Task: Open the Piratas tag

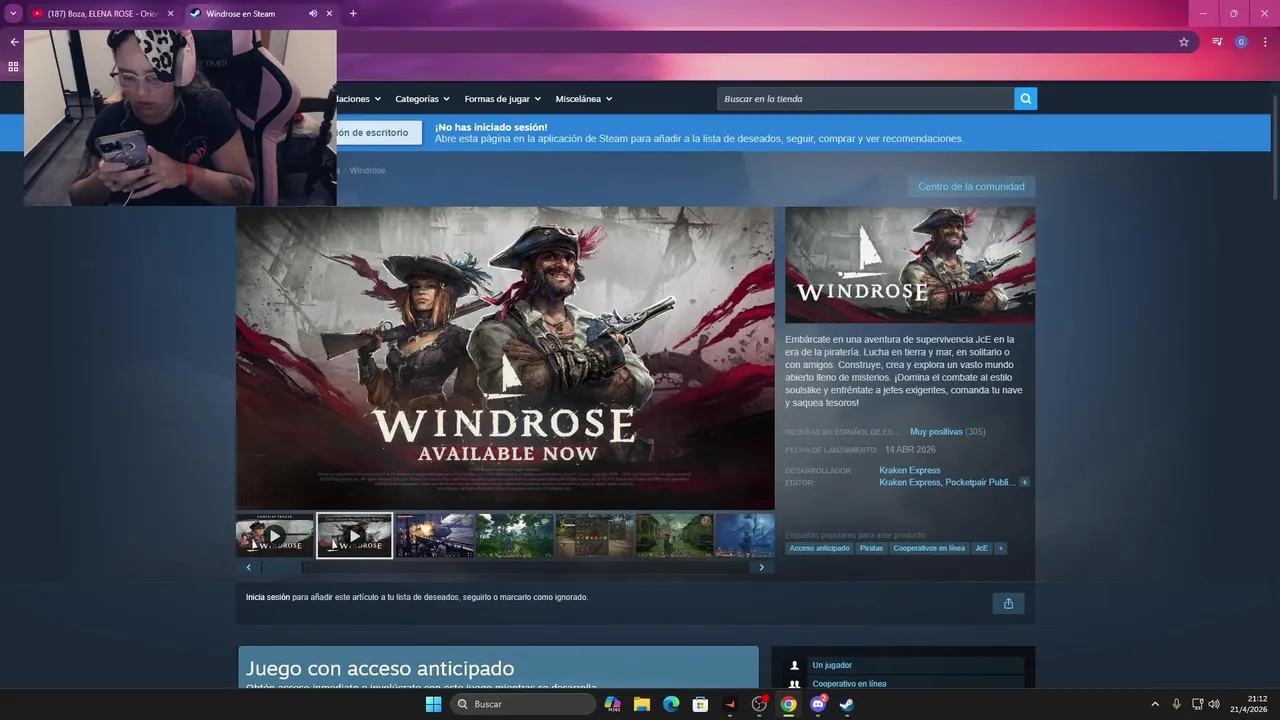Action: 871,548
